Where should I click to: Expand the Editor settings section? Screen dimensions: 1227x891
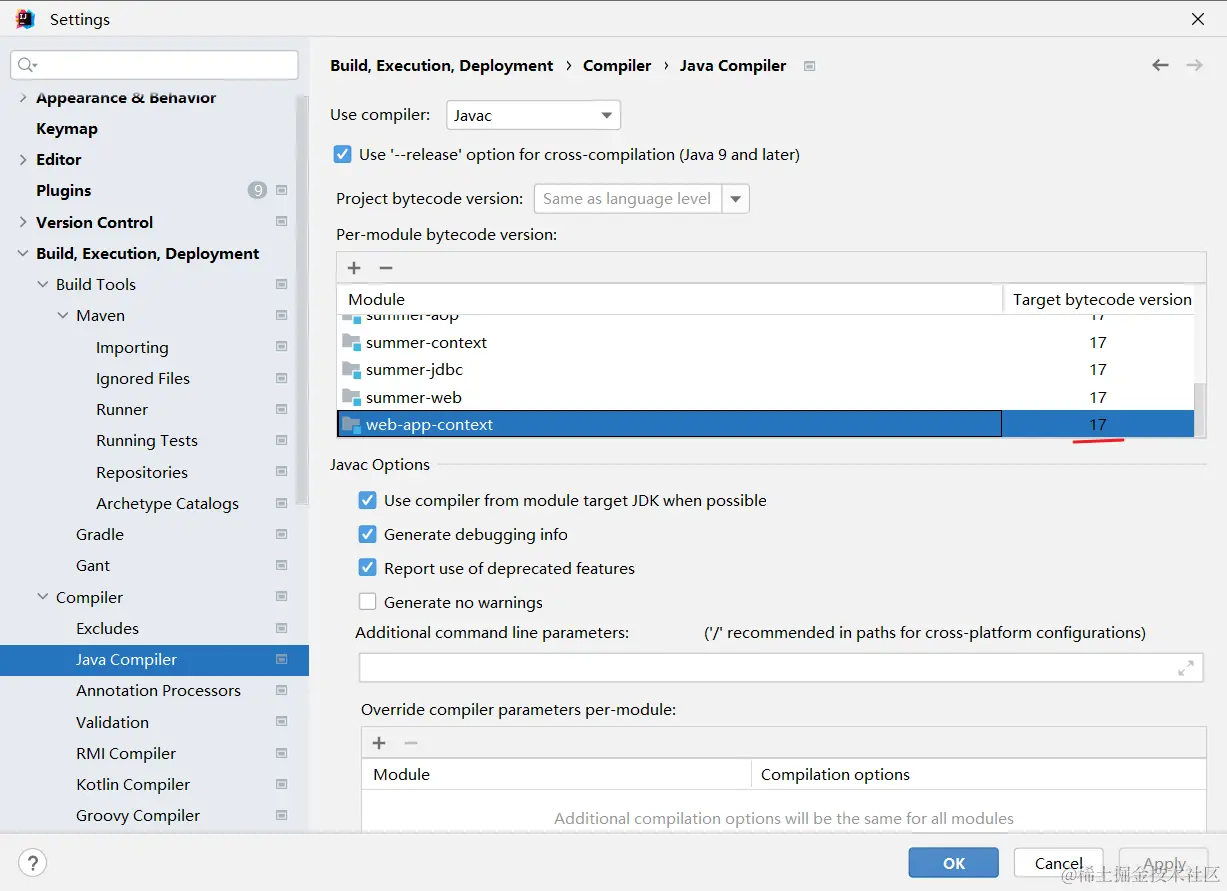pyautogui.click(x=23, y=159)
